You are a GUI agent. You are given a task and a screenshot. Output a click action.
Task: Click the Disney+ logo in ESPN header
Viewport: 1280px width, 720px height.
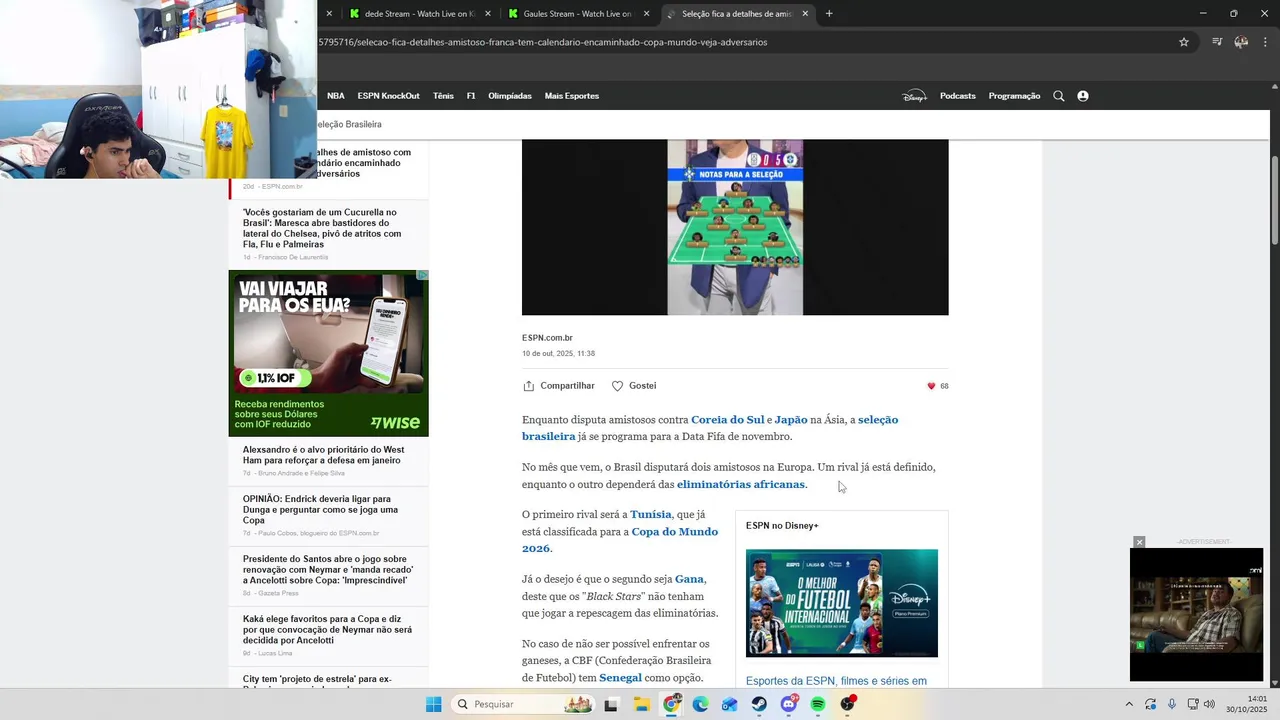tap(914, 96)
